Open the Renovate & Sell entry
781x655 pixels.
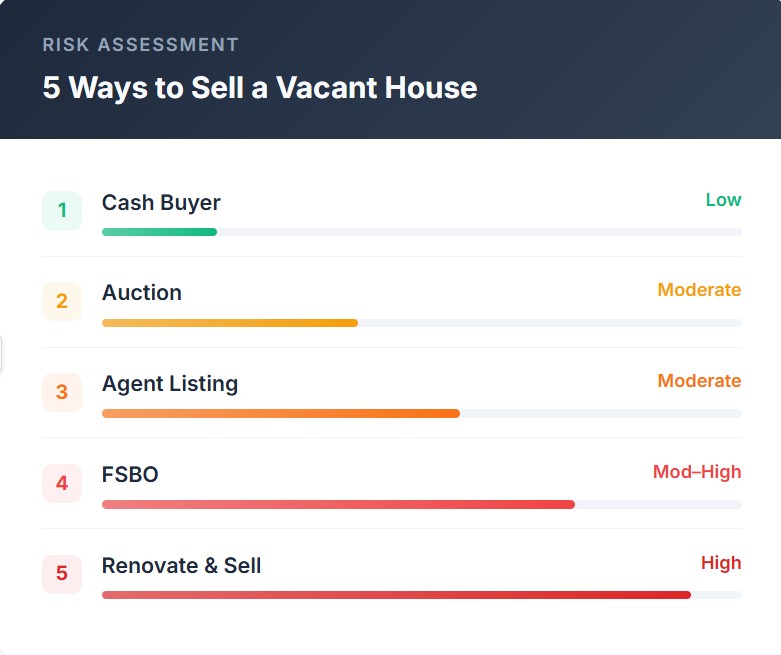click(181, 566)
